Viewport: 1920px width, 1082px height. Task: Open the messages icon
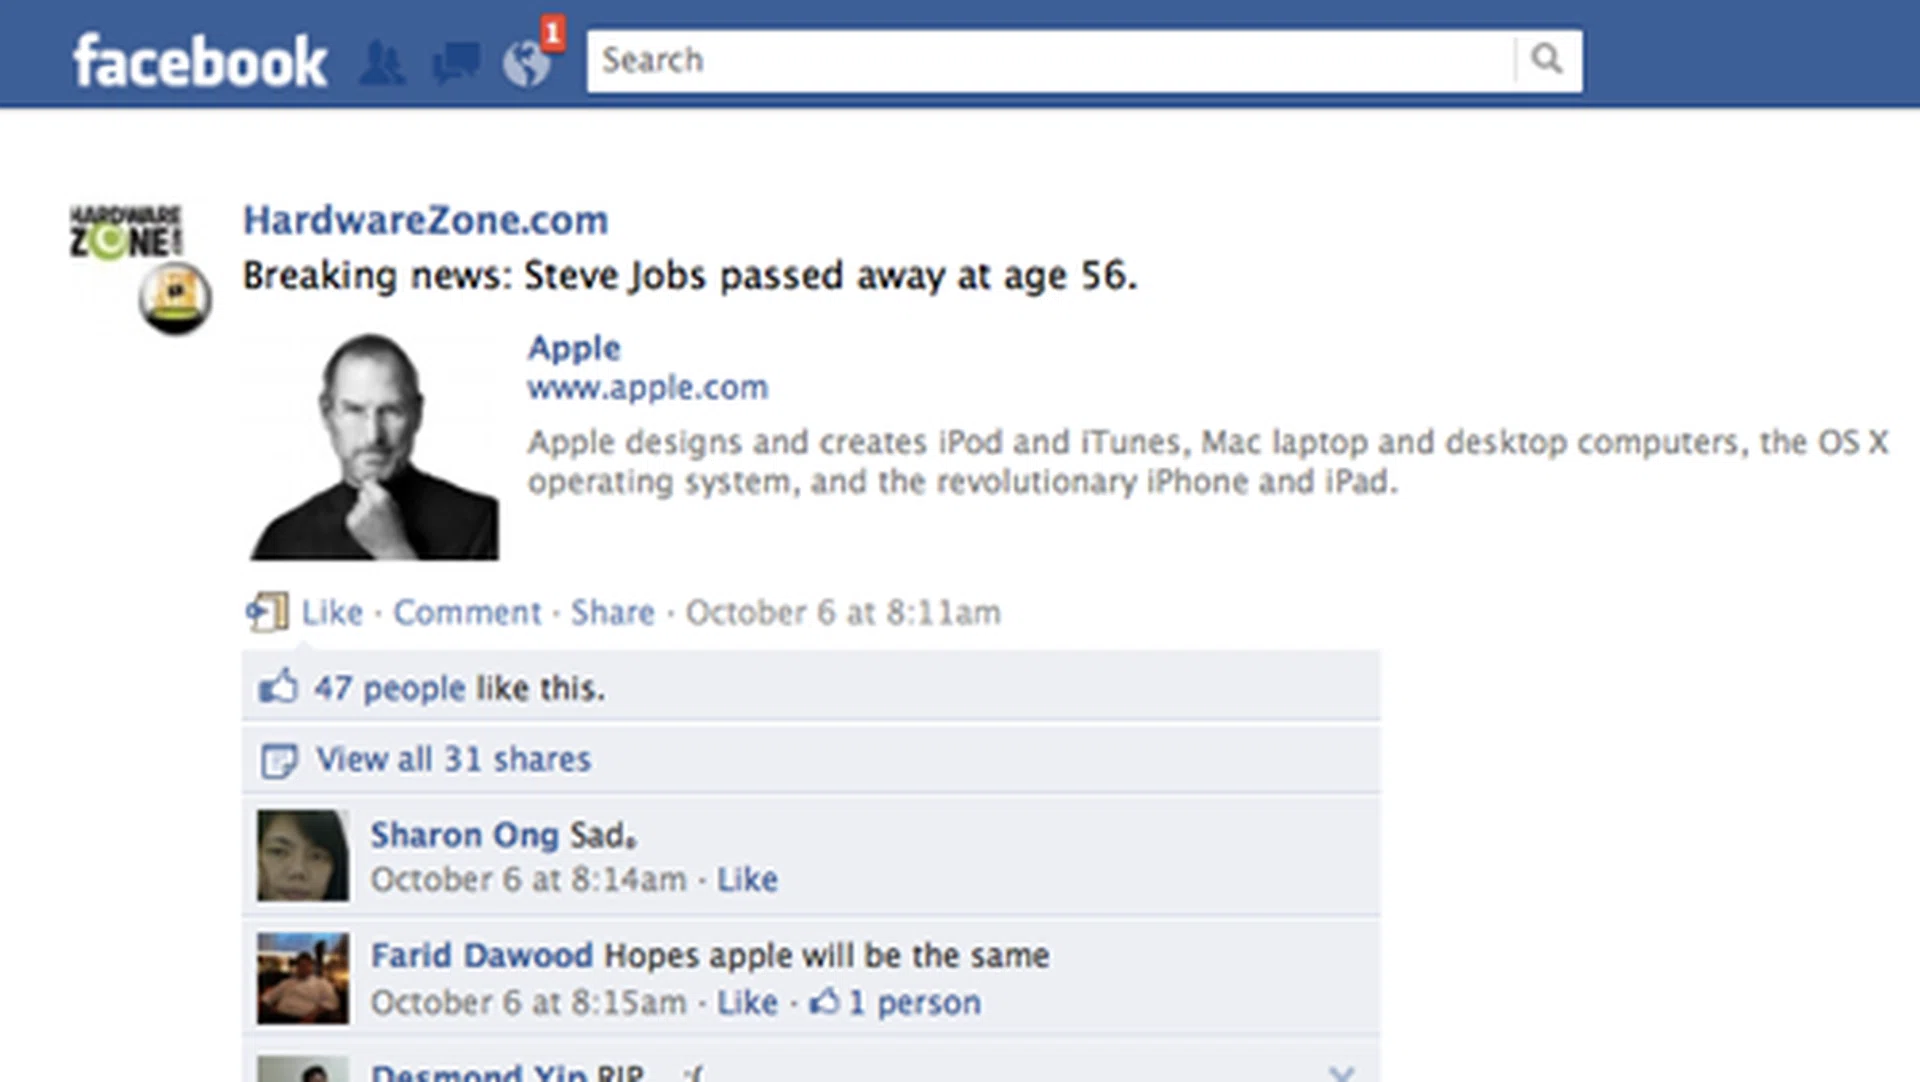[x=455, y=63]
